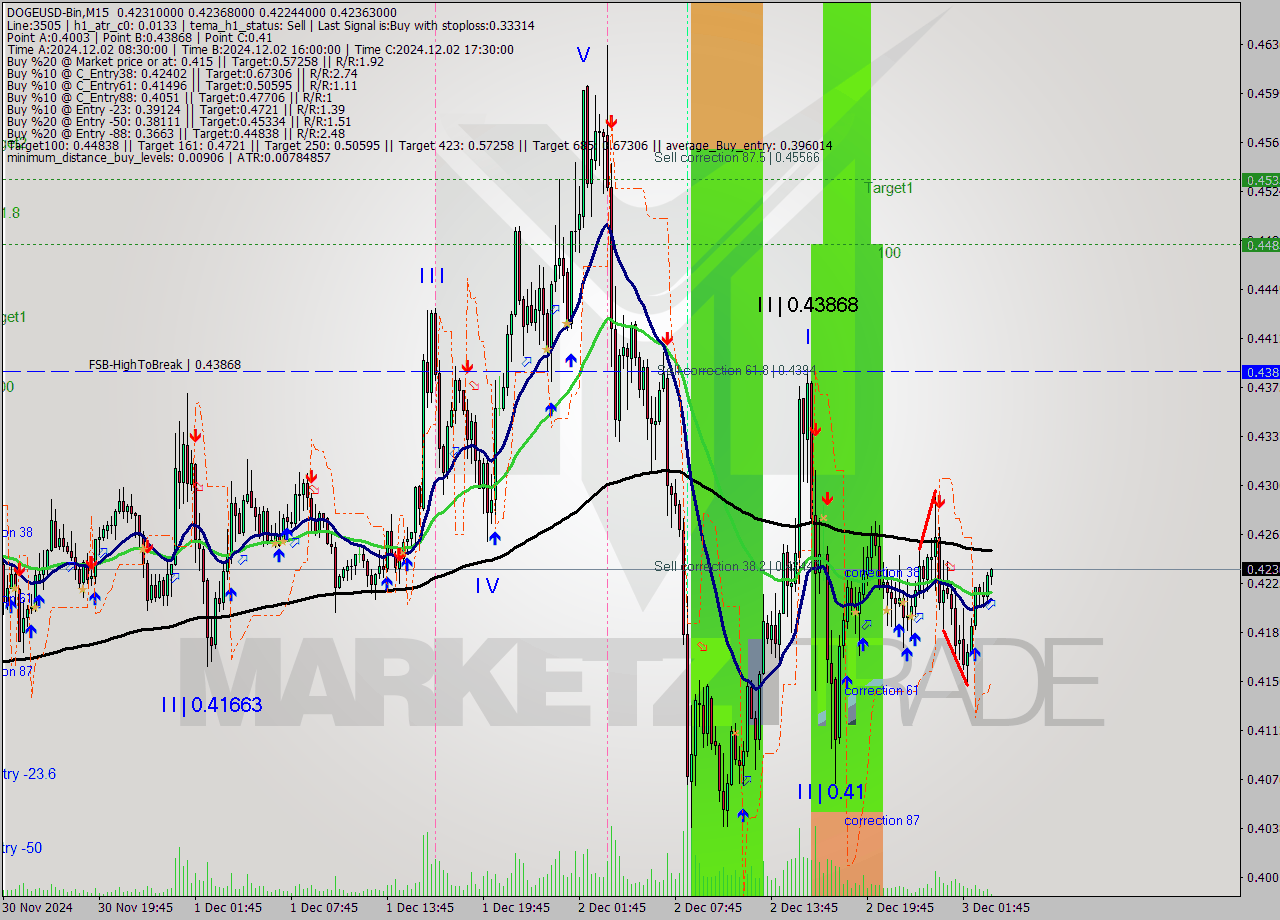The height and width of the screenshot is (920, 1280).
Task: Select the green '100' level label
Action: (x=889, y=253)
